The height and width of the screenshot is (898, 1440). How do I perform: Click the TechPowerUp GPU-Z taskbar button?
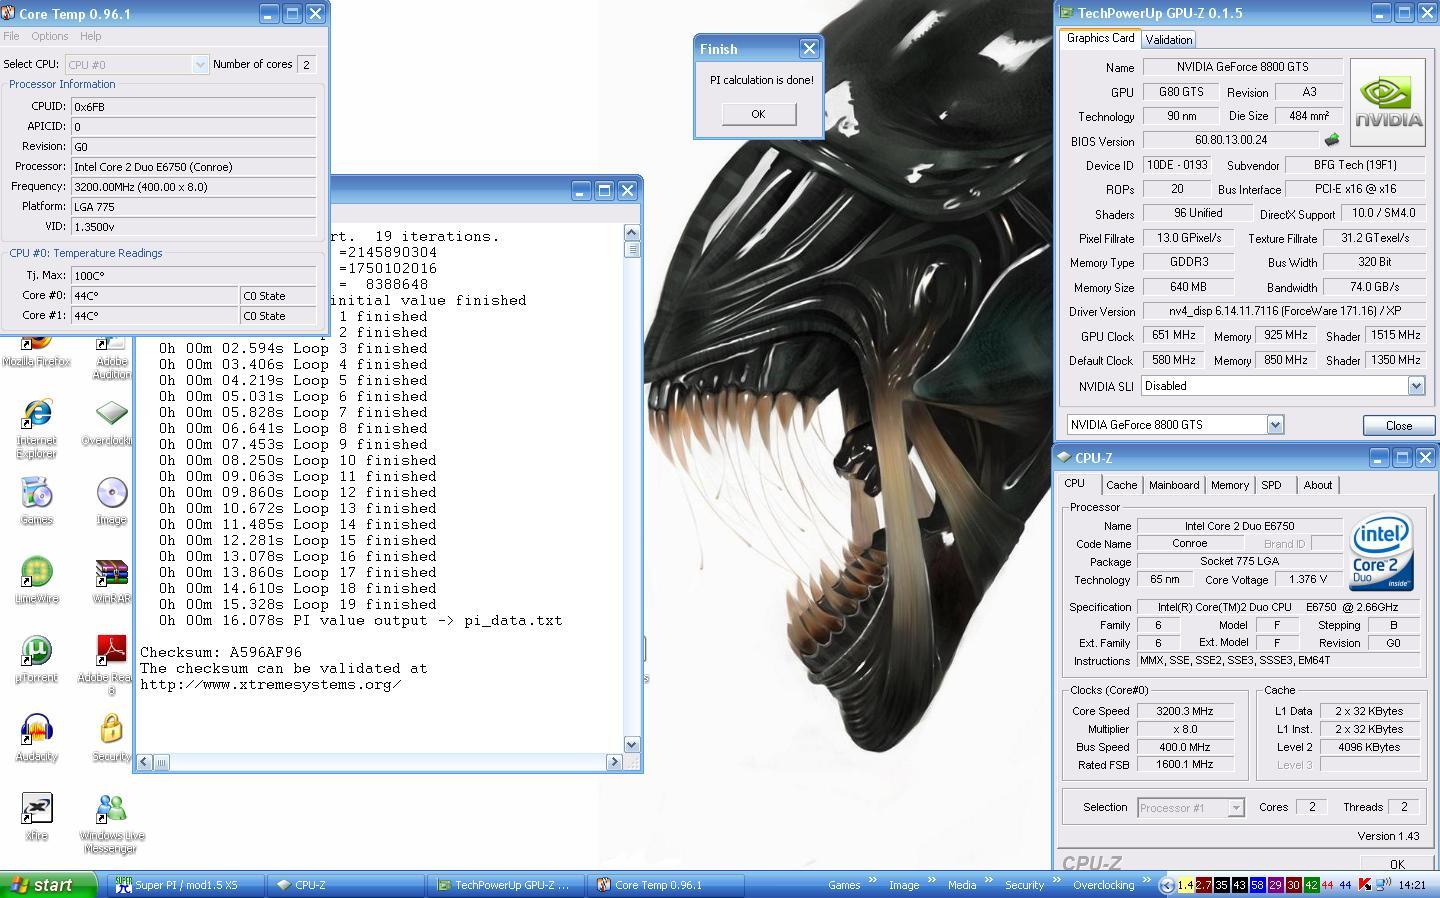click(507, 885)
